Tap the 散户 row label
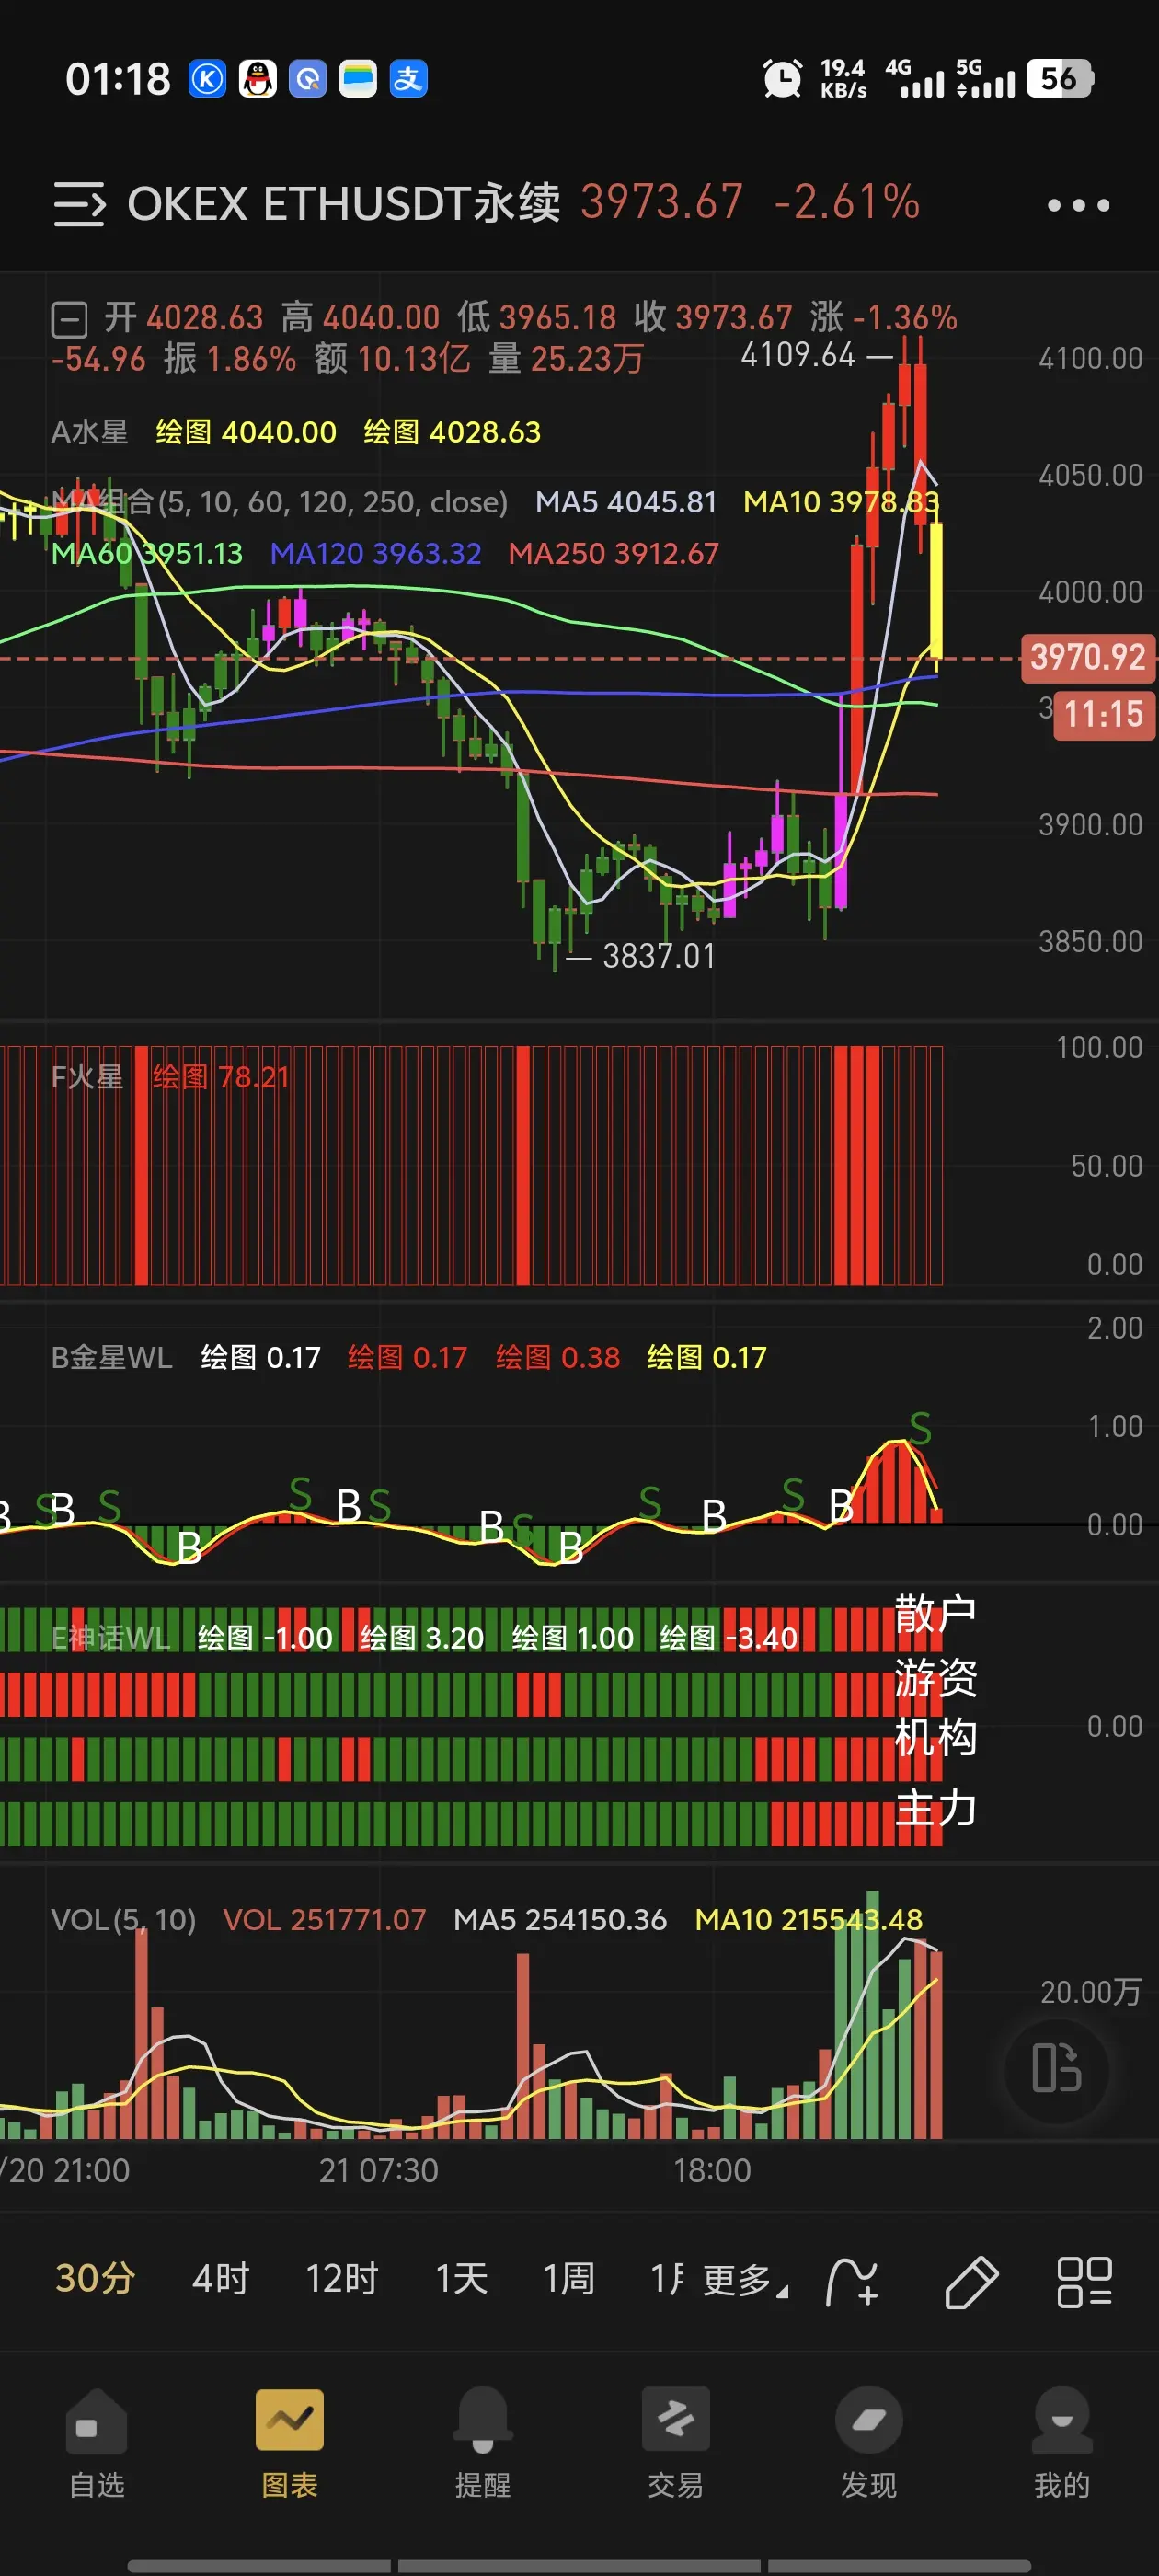Image resolution: width=1159 pixels, height=2576 pixels. tap(935, 1614)
